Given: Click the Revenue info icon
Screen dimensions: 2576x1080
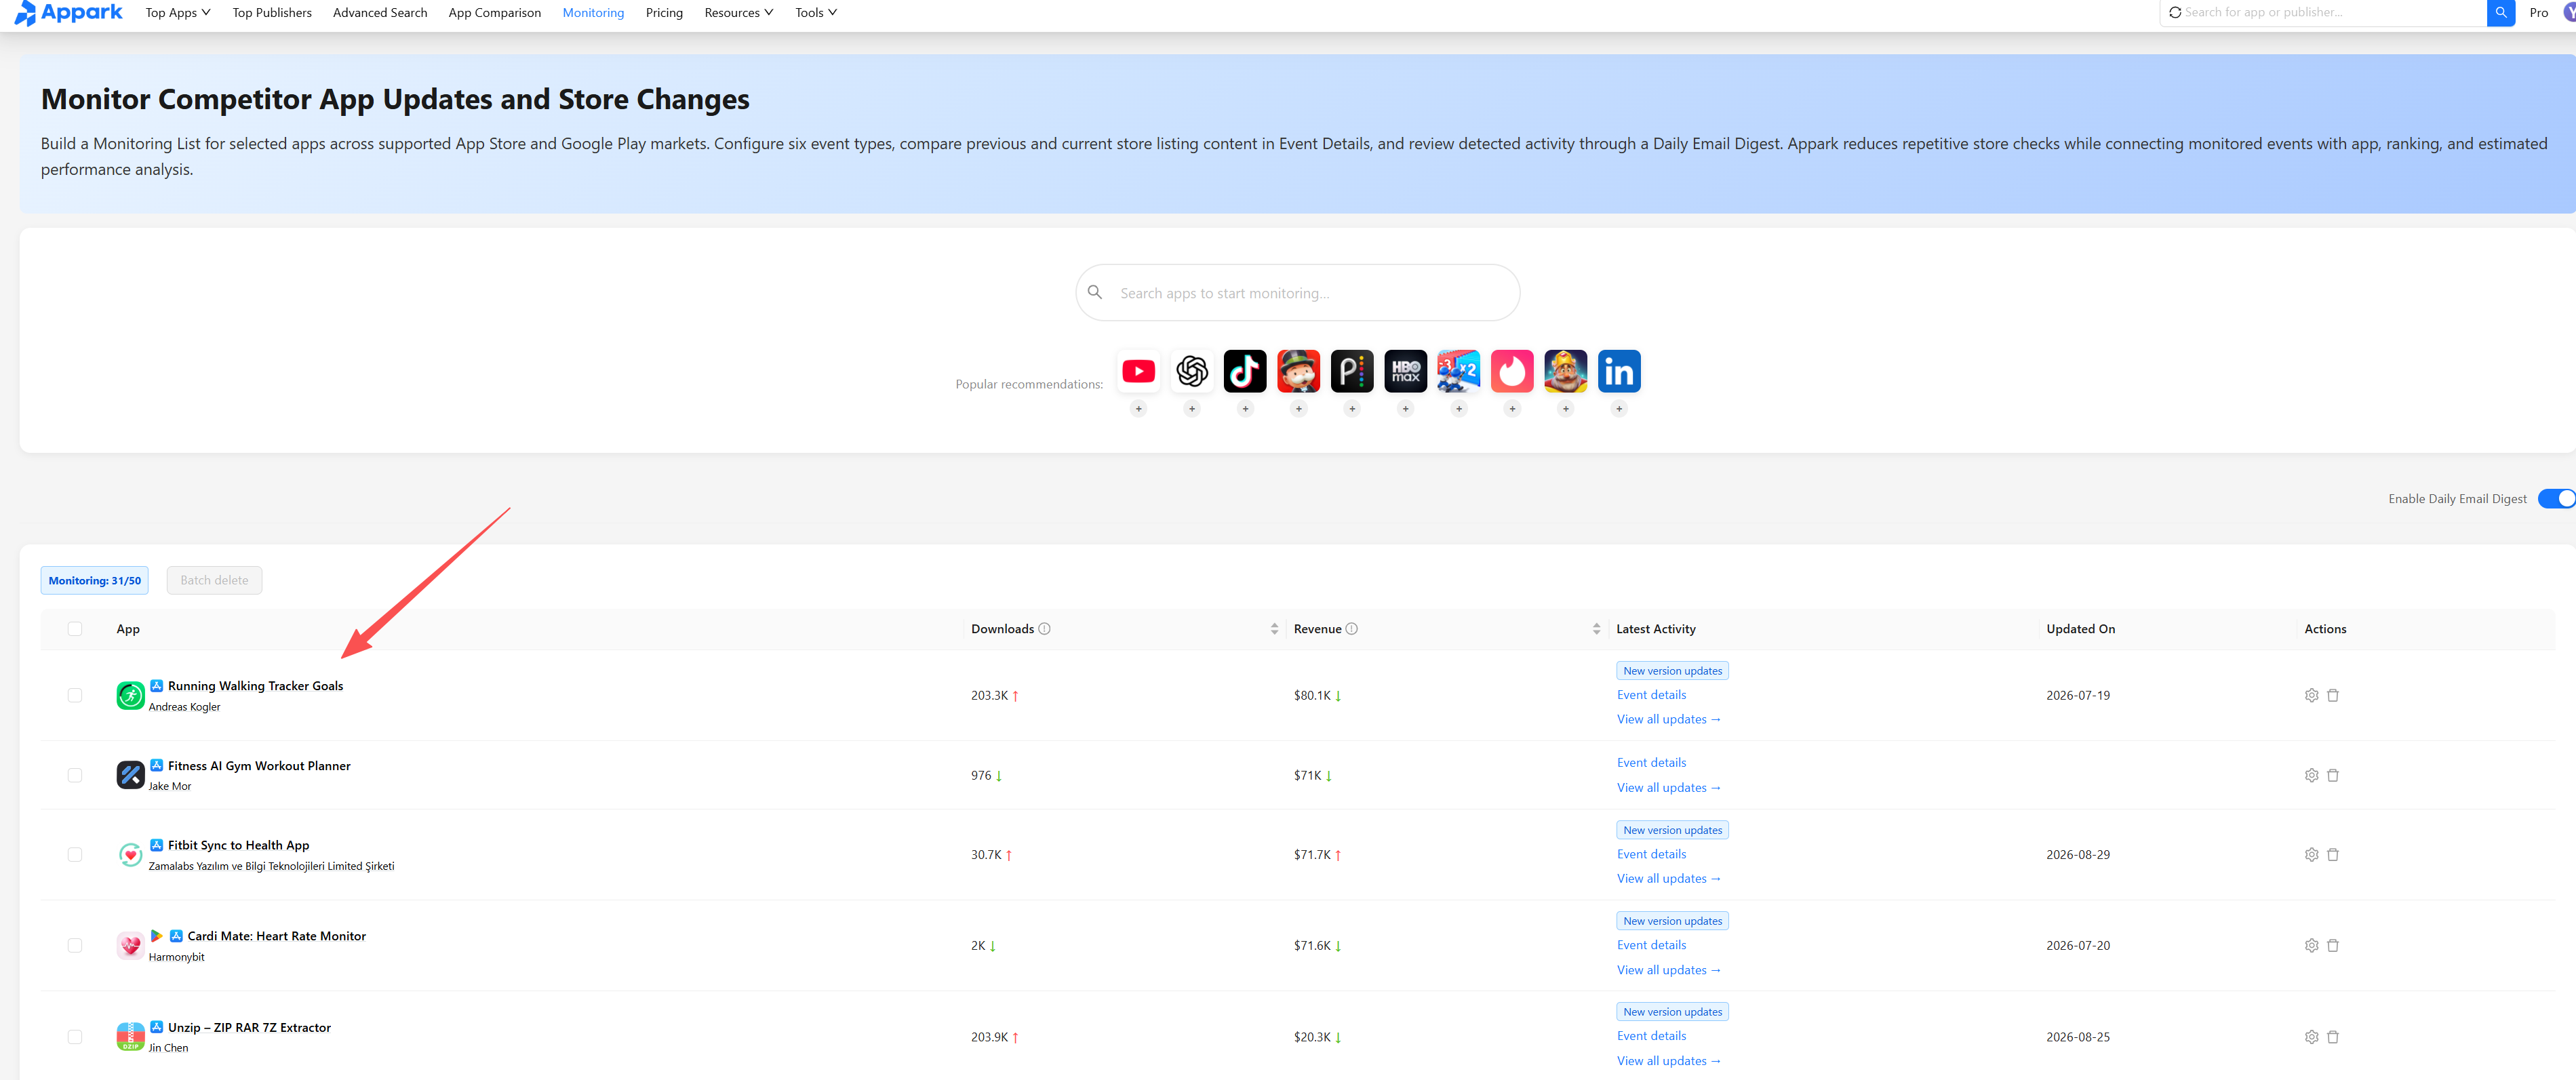Looking at the screenshot, I should coord(1351,629).
